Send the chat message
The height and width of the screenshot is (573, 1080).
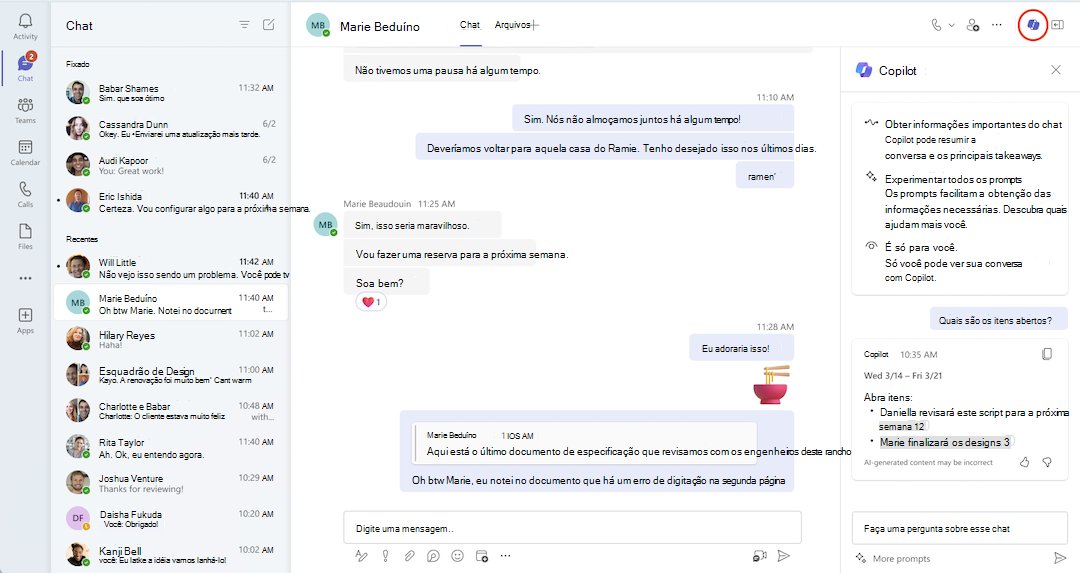point(783,556)
